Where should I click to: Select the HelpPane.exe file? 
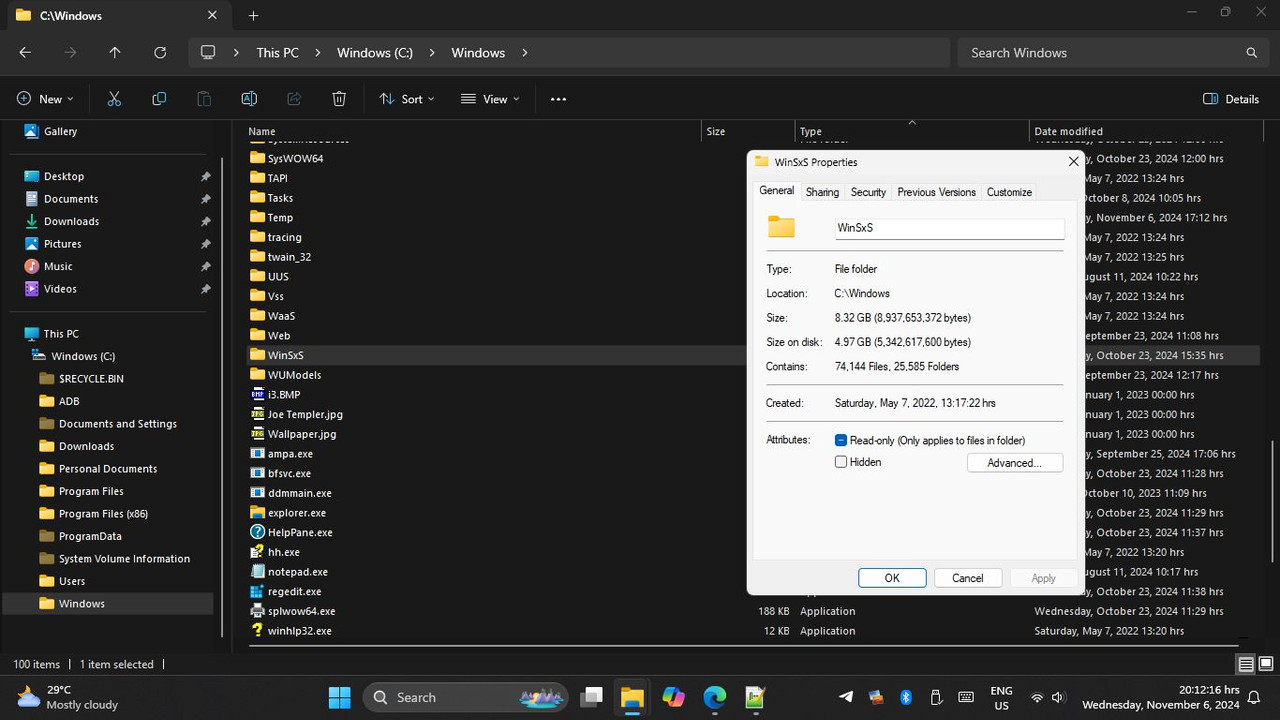pos(300,532)
